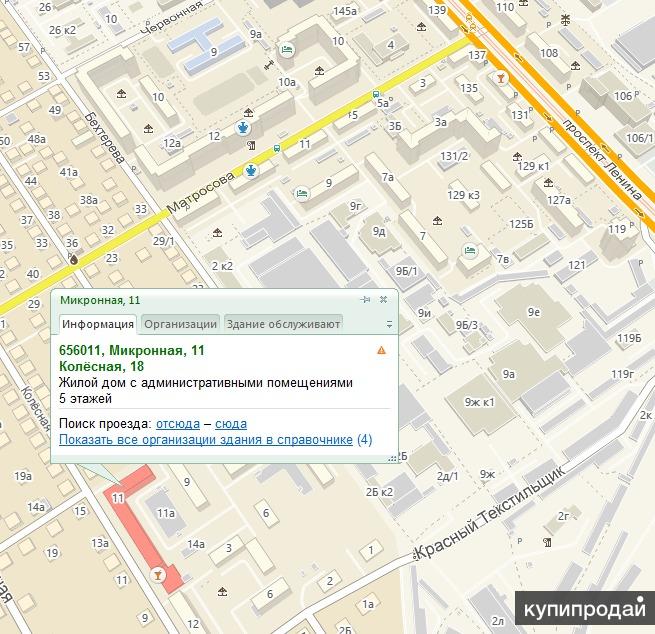This screenshot has width=655, height=634.
Task: Click the bar icon near building 137
Action: 500,77
